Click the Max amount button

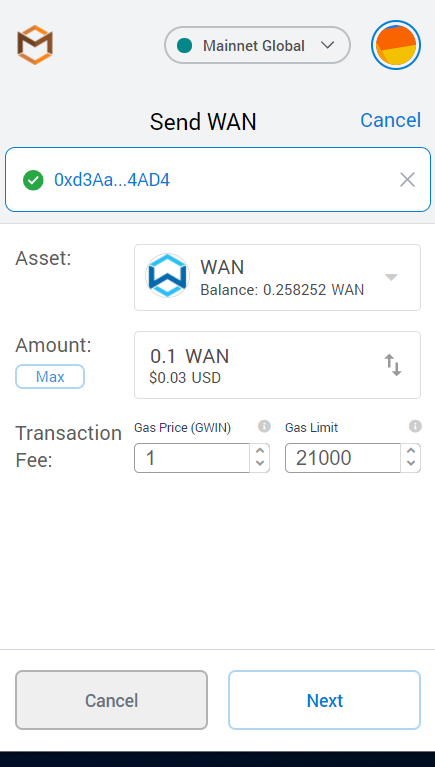pyautogui.click(x=50, y=377)
